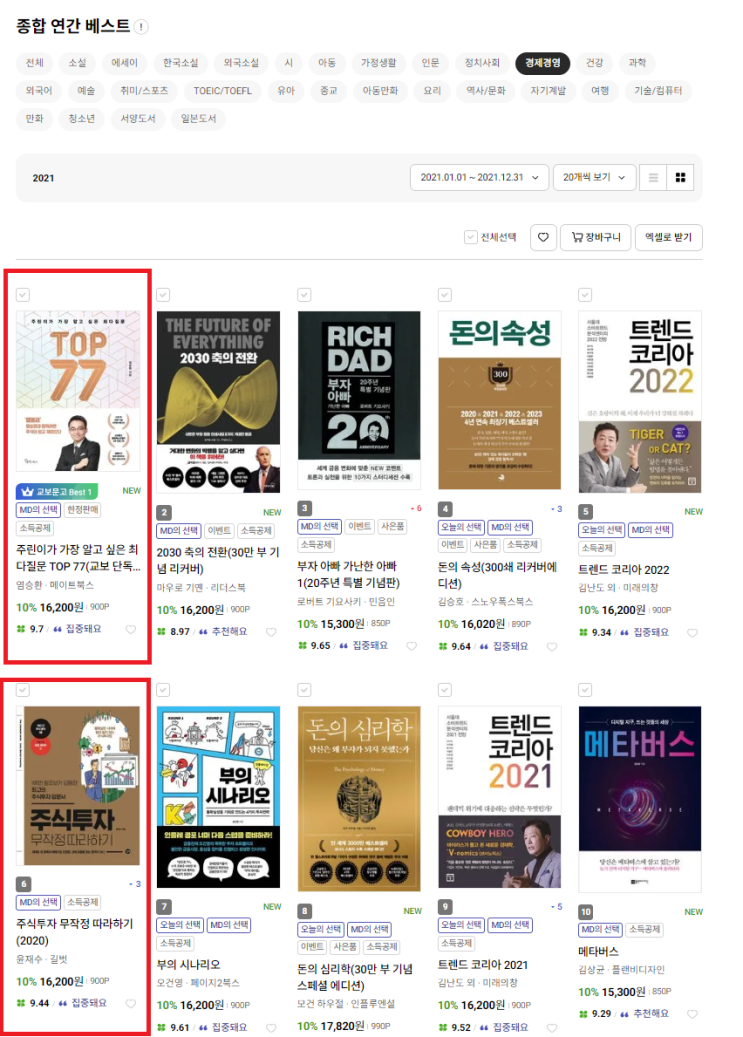Heart the 2030 축의 전환 book
The image size is (743, 1037).
click(x=271, y=632)
